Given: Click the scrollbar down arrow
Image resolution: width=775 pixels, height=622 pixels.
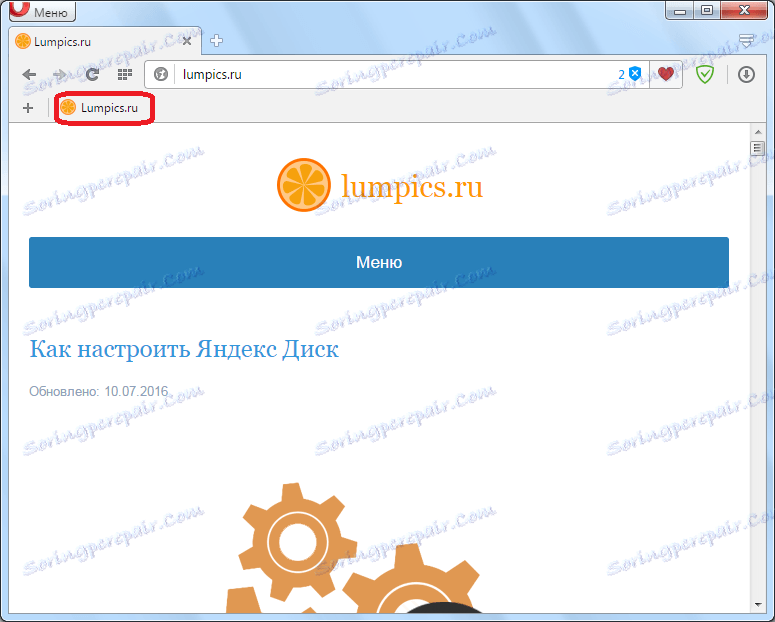Looking at the screenshot, I should click(758, 604).
